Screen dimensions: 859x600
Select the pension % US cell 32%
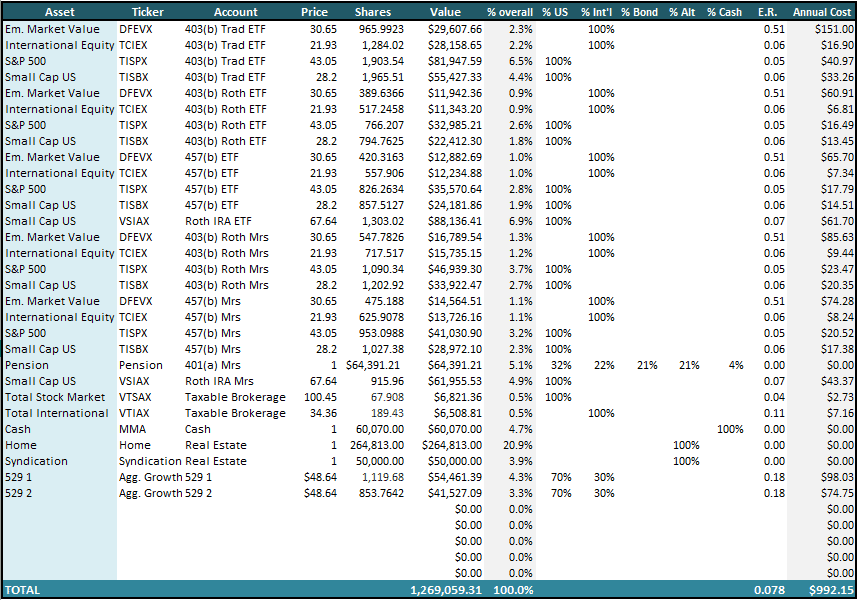561,365
